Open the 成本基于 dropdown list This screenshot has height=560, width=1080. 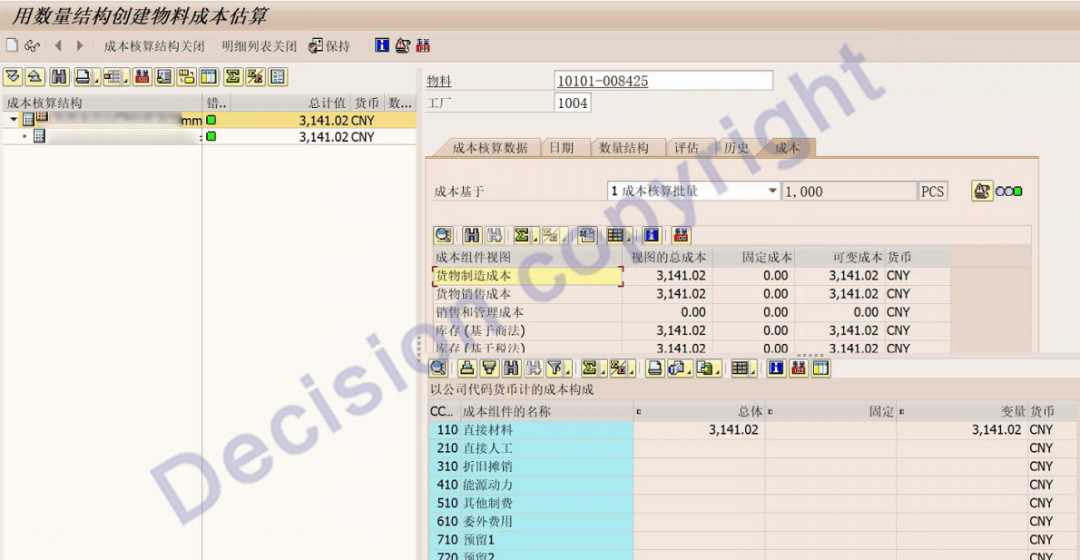(772, 191)
